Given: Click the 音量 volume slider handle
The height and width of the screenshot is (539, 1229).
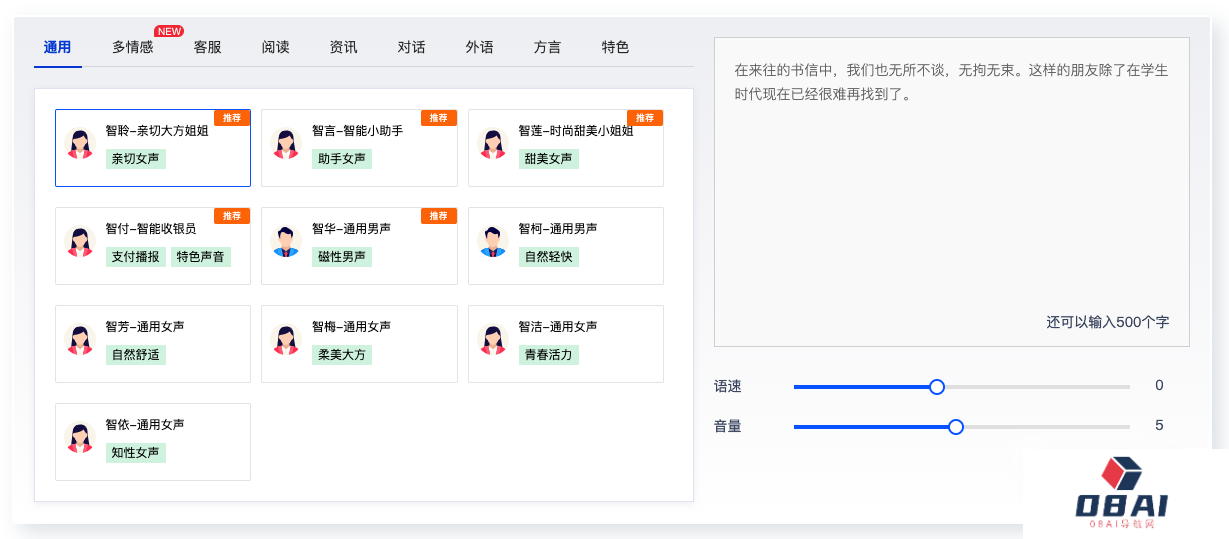Looking at the screenshot, I should pos(956,427).
